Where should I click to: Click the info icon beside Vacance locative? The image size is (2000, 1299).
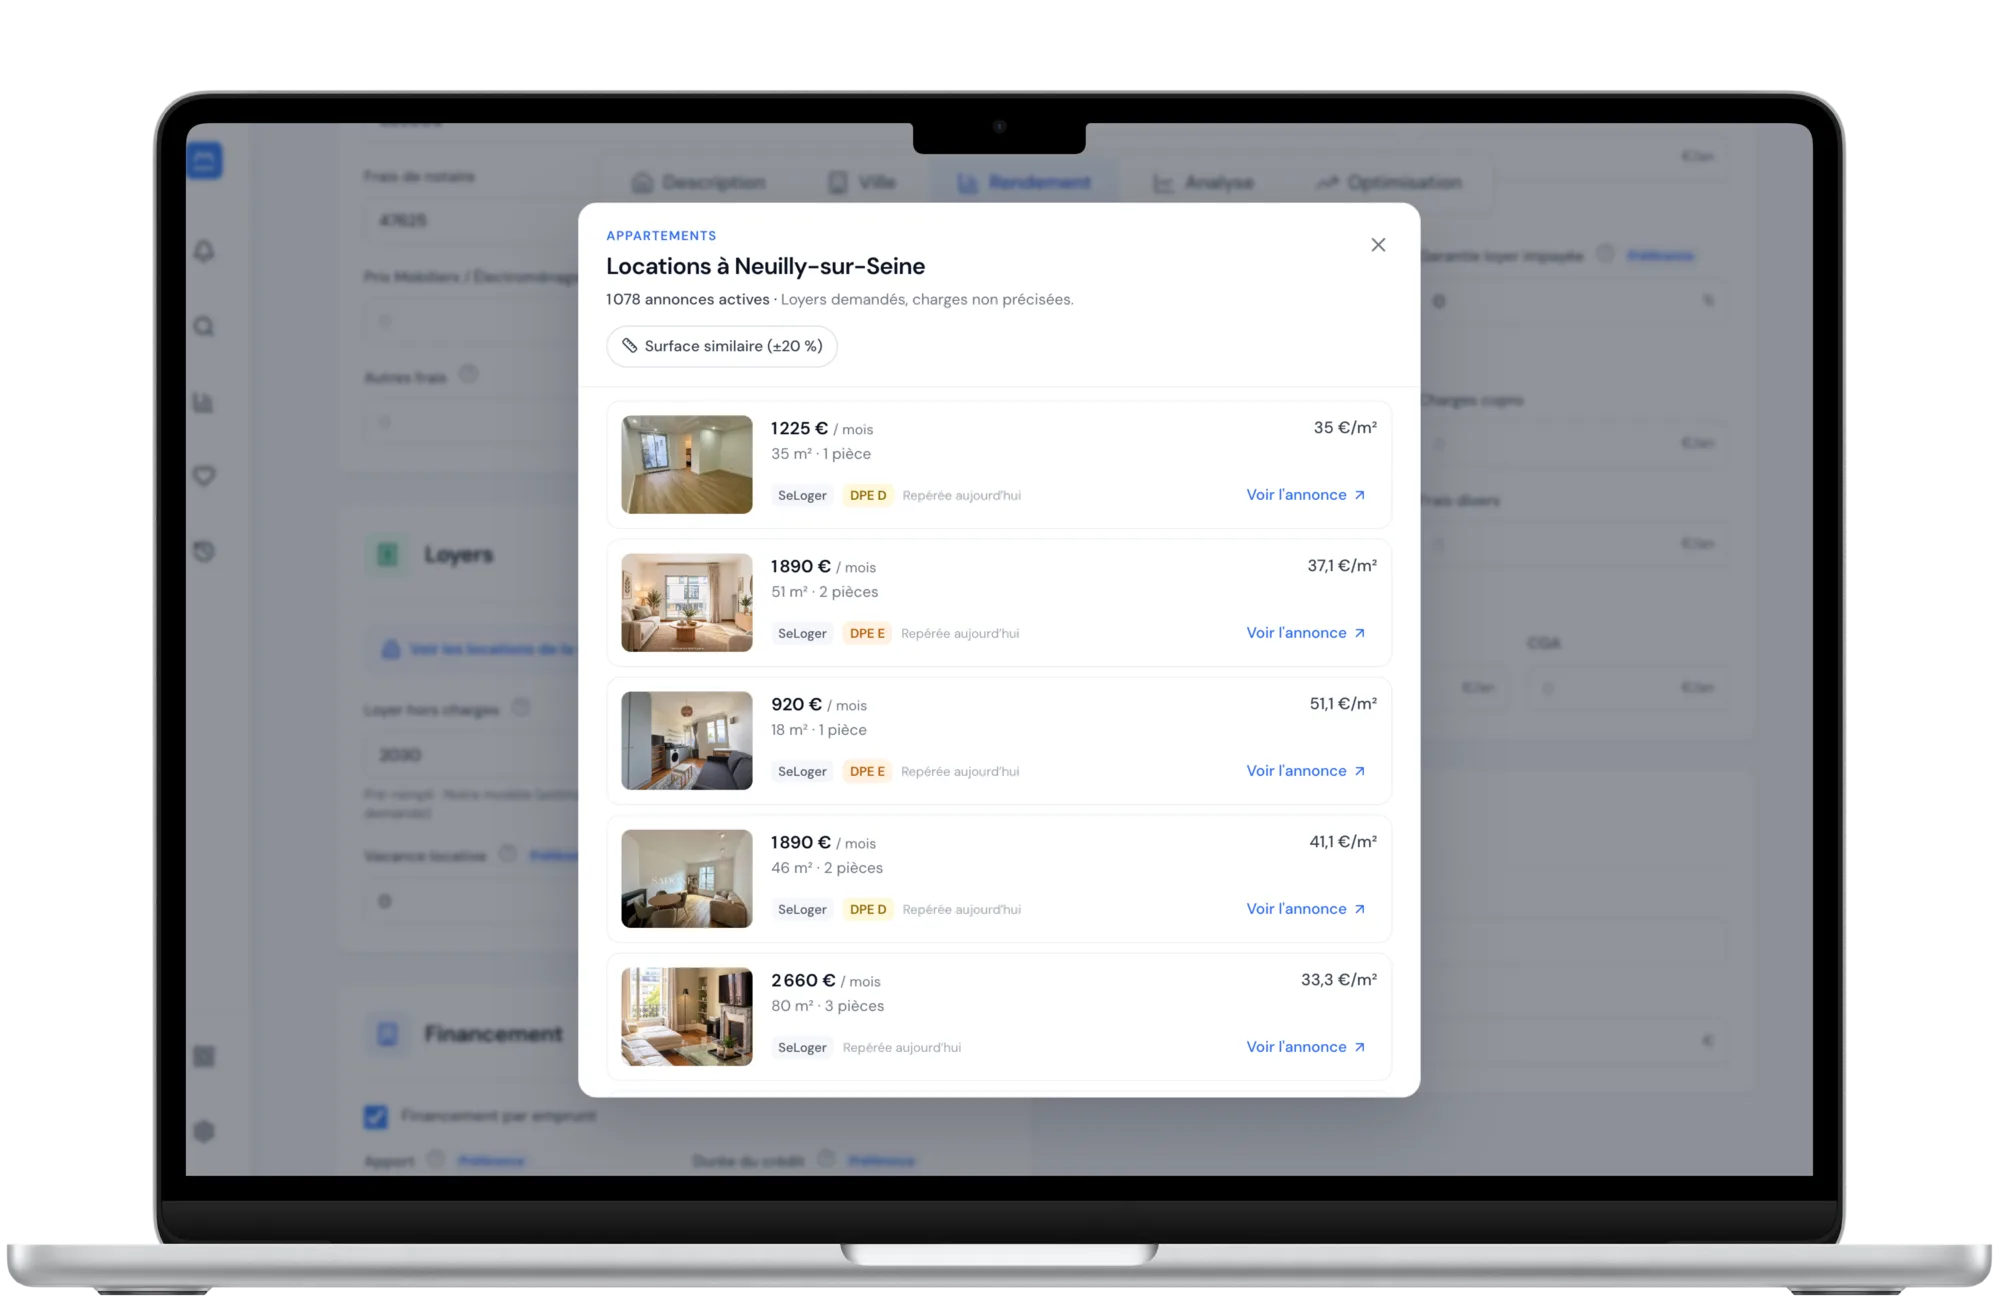508,854
